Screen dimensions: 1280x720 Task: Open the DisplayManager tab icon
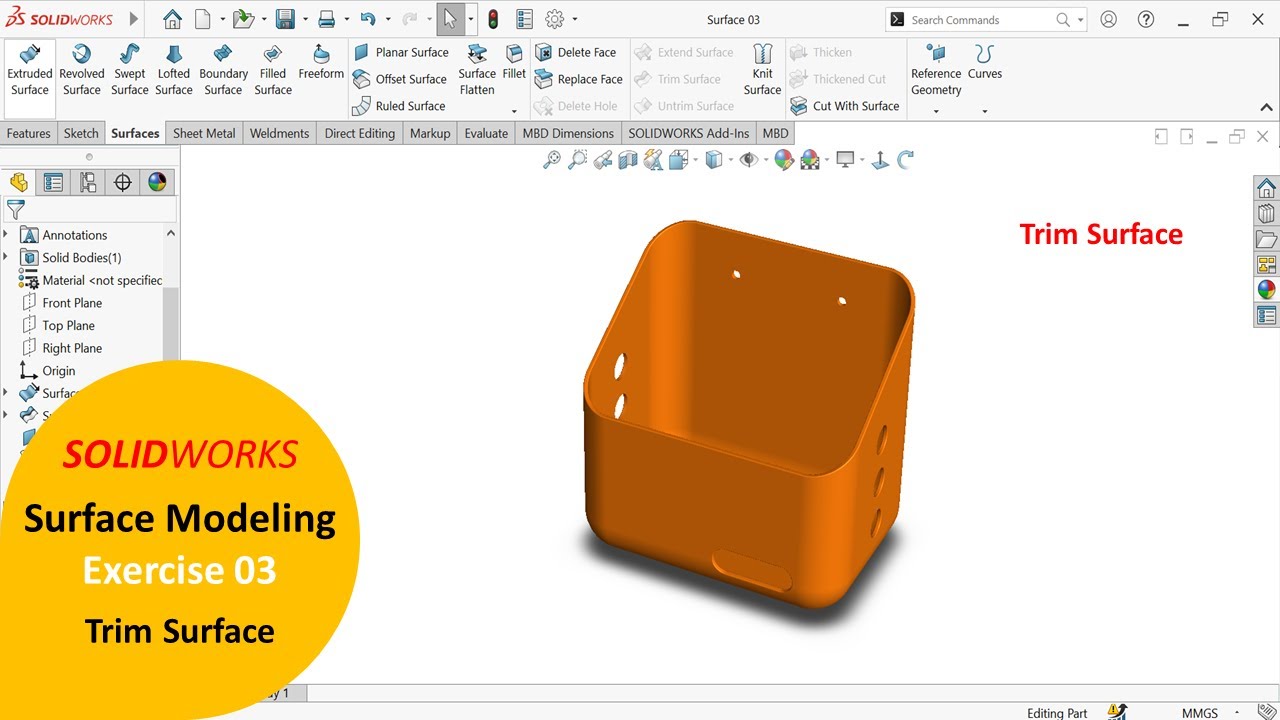pyautogui.click(x=158, y=182)
